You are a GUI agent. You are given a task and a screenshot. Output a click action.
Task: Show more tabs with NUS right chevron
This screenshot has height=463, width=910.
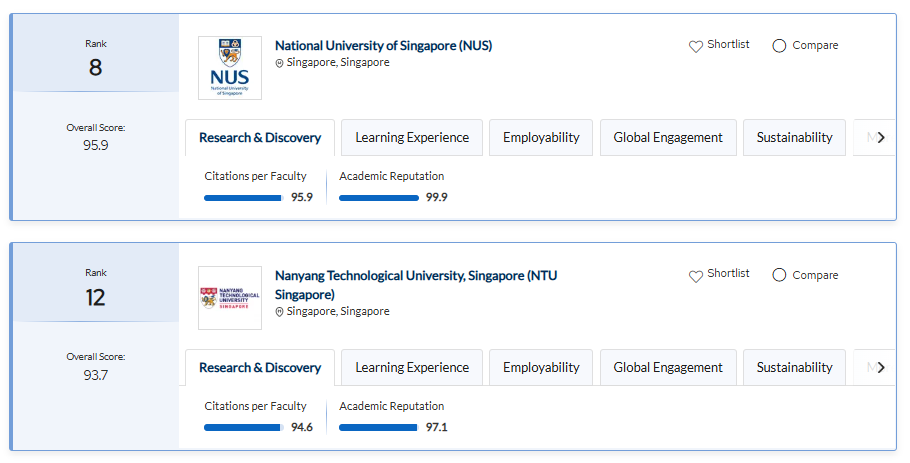881,138
